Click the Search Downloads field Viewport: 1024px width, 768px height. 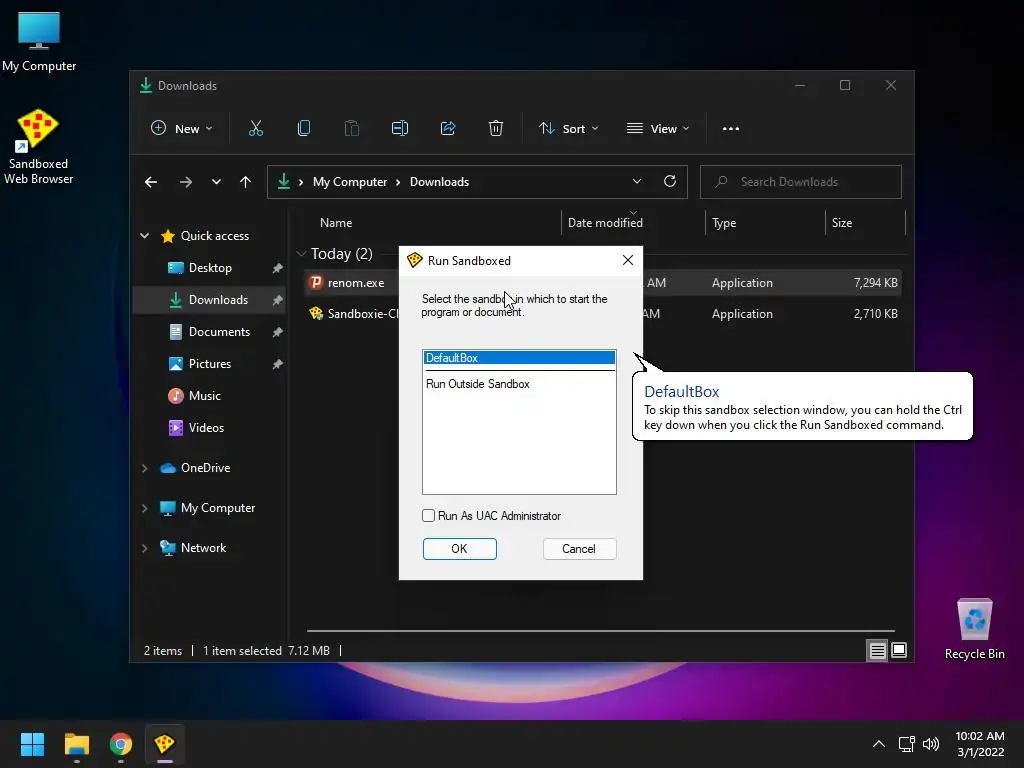(801, 182)
